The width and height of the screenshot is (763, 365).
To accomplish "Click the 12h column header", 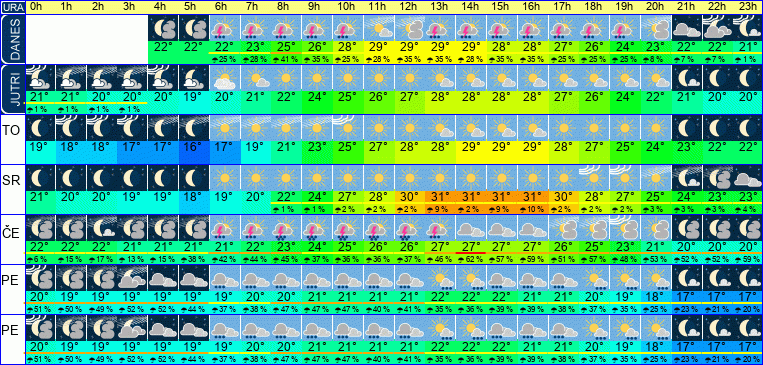I will (x=408, y=7).
